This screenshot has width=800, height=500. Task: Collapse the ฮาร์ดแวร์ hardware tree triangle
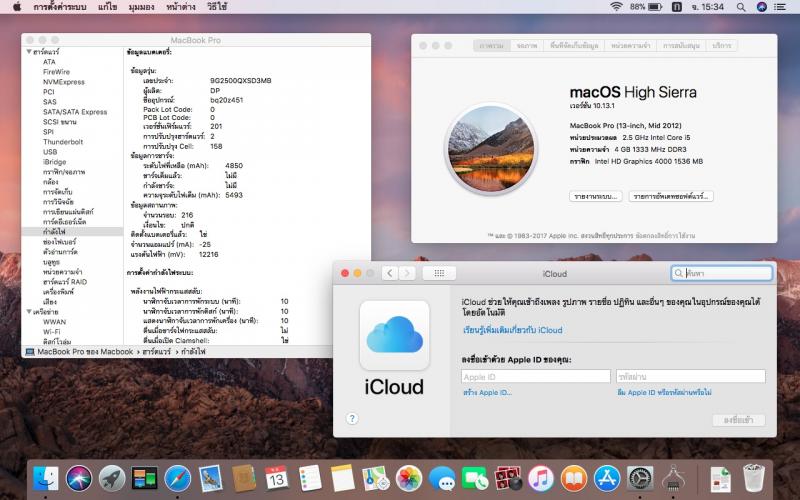[x=29, y=52]
